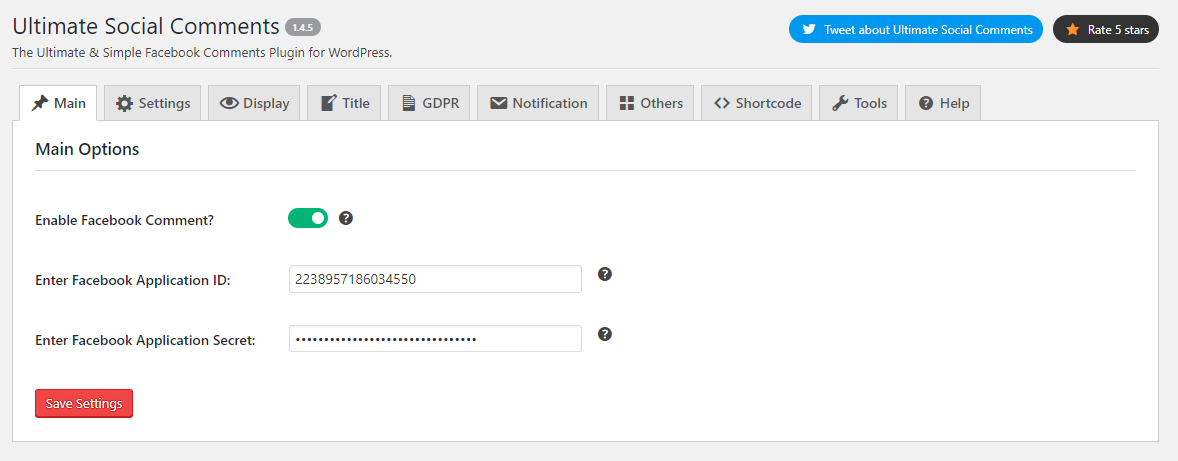Open the Others tab
Image resolution: width=1178 pixels, height=461 pixels.
pos(651,103)
